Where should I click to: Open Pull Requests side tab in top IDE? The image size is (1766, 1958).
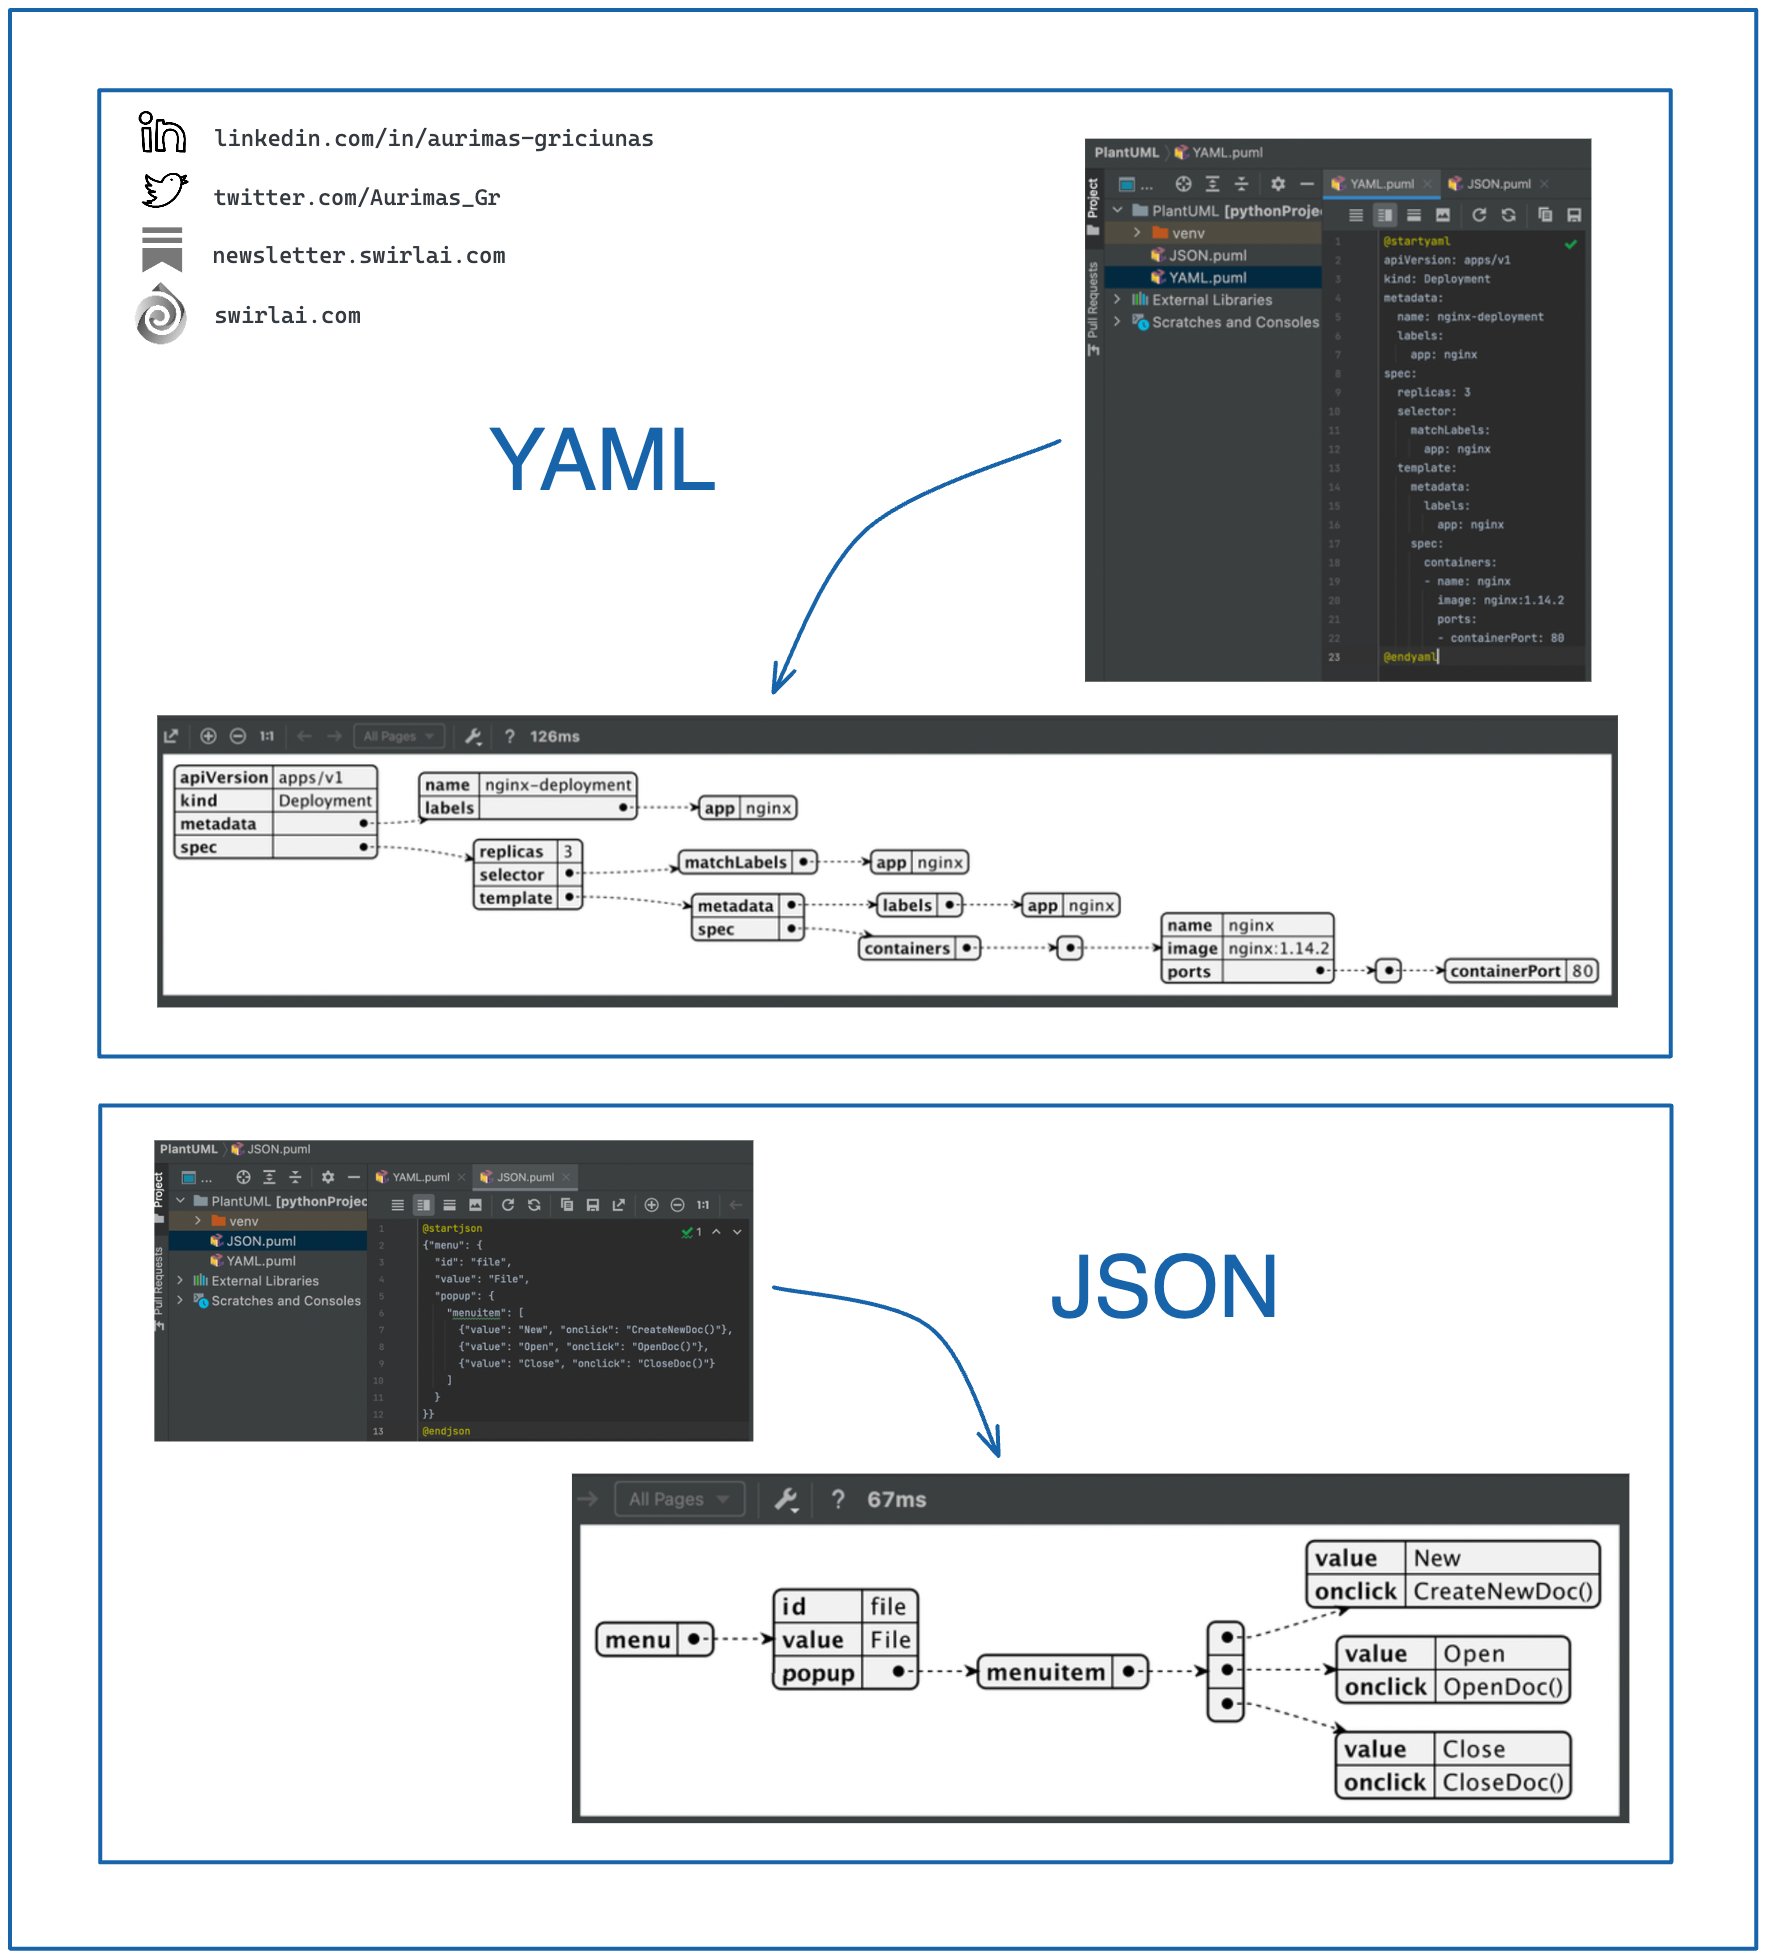(1093, 308)
